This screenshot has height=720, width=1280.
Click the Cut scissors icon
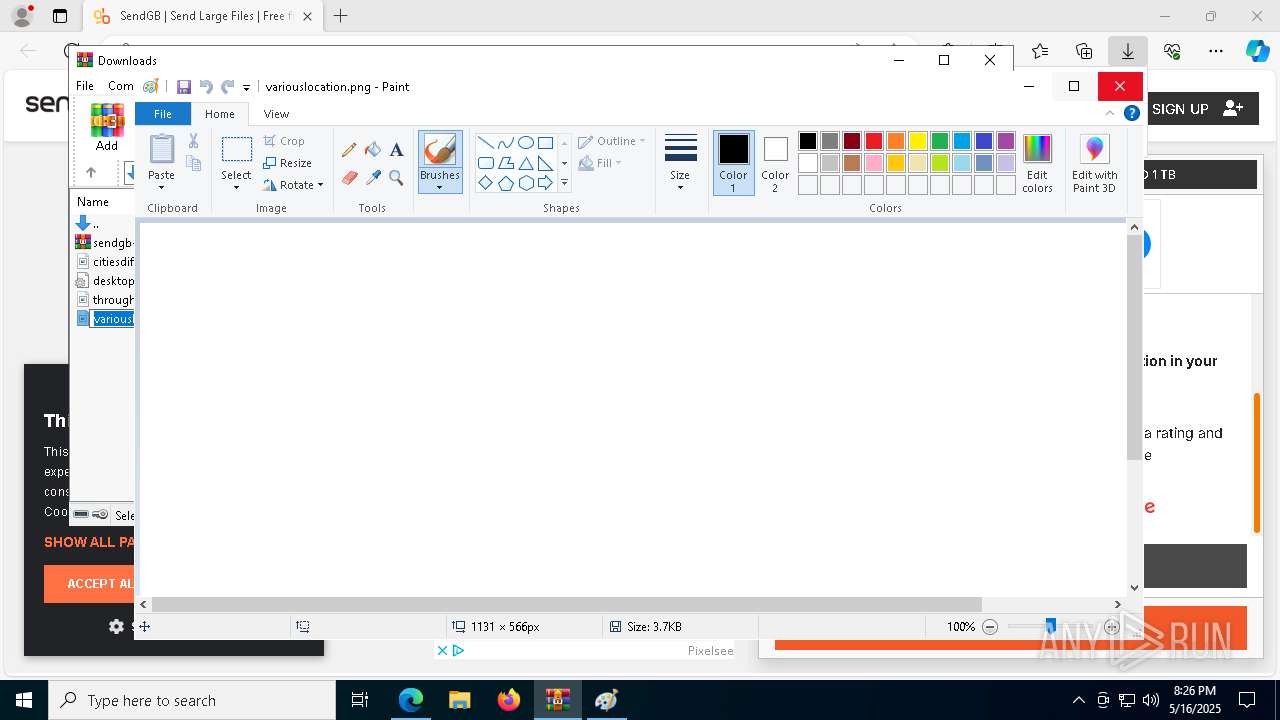tap(193, 142)
